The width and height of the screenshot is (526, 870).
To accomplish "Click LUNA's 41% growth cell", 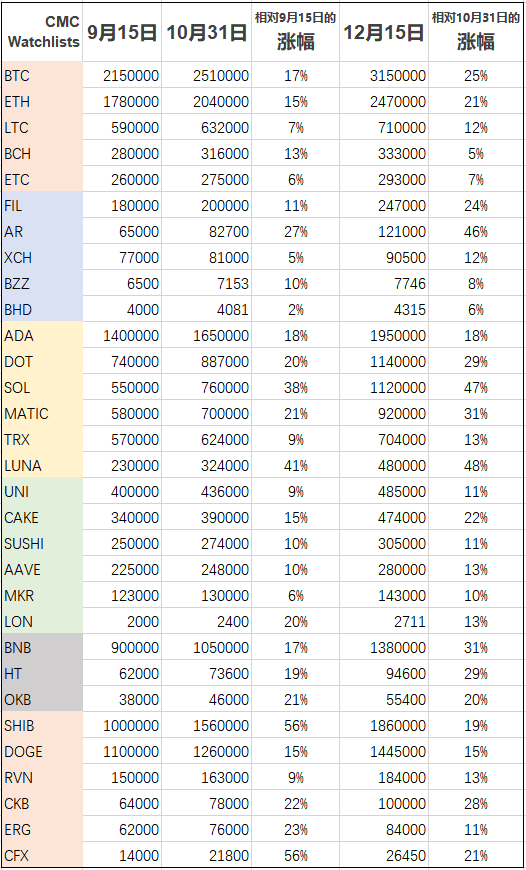I will pyautogui.click(x=295, y=466).
